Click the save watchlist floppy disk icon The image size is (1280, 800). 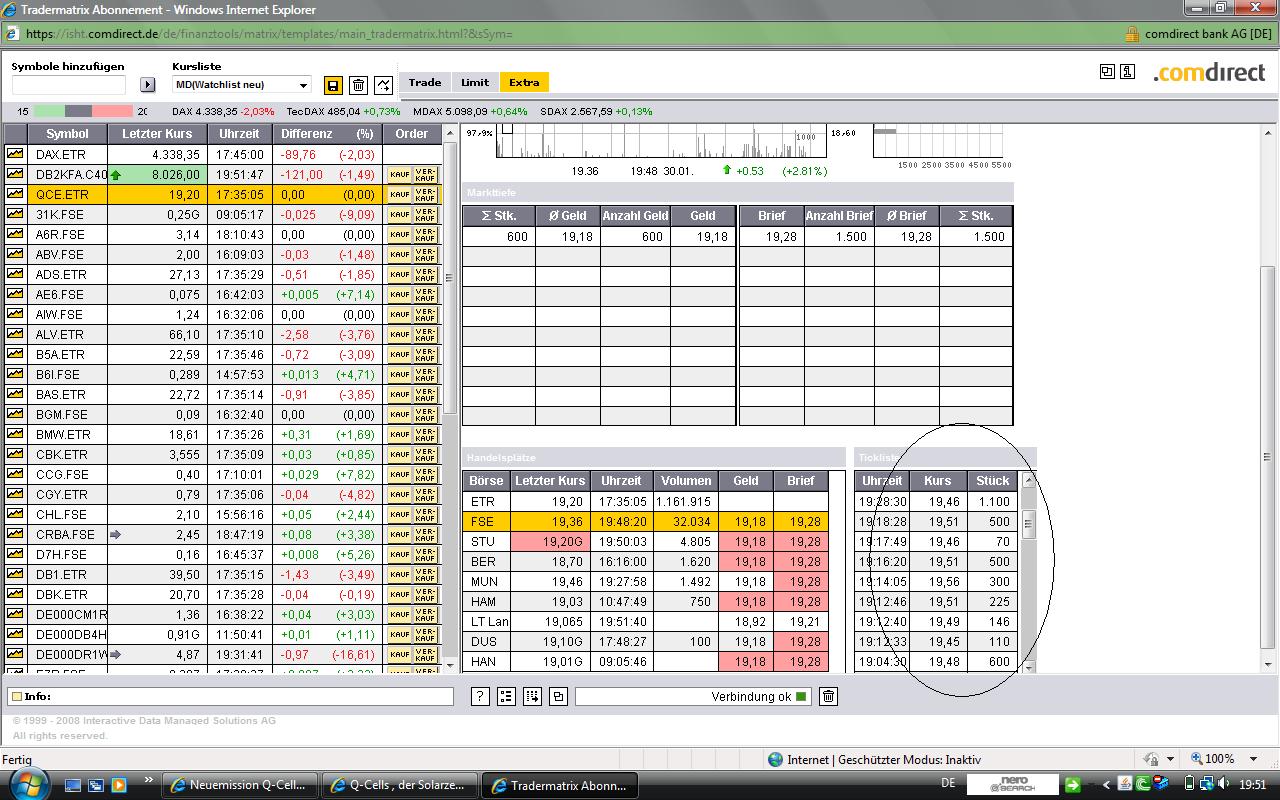coord(334,85)
